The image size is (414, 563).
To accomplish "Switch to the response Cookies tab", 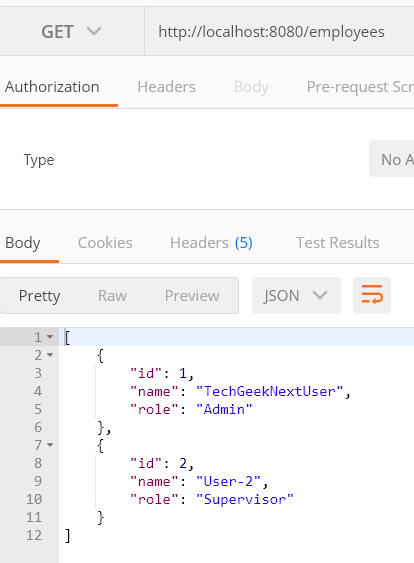I will [105, 243].
